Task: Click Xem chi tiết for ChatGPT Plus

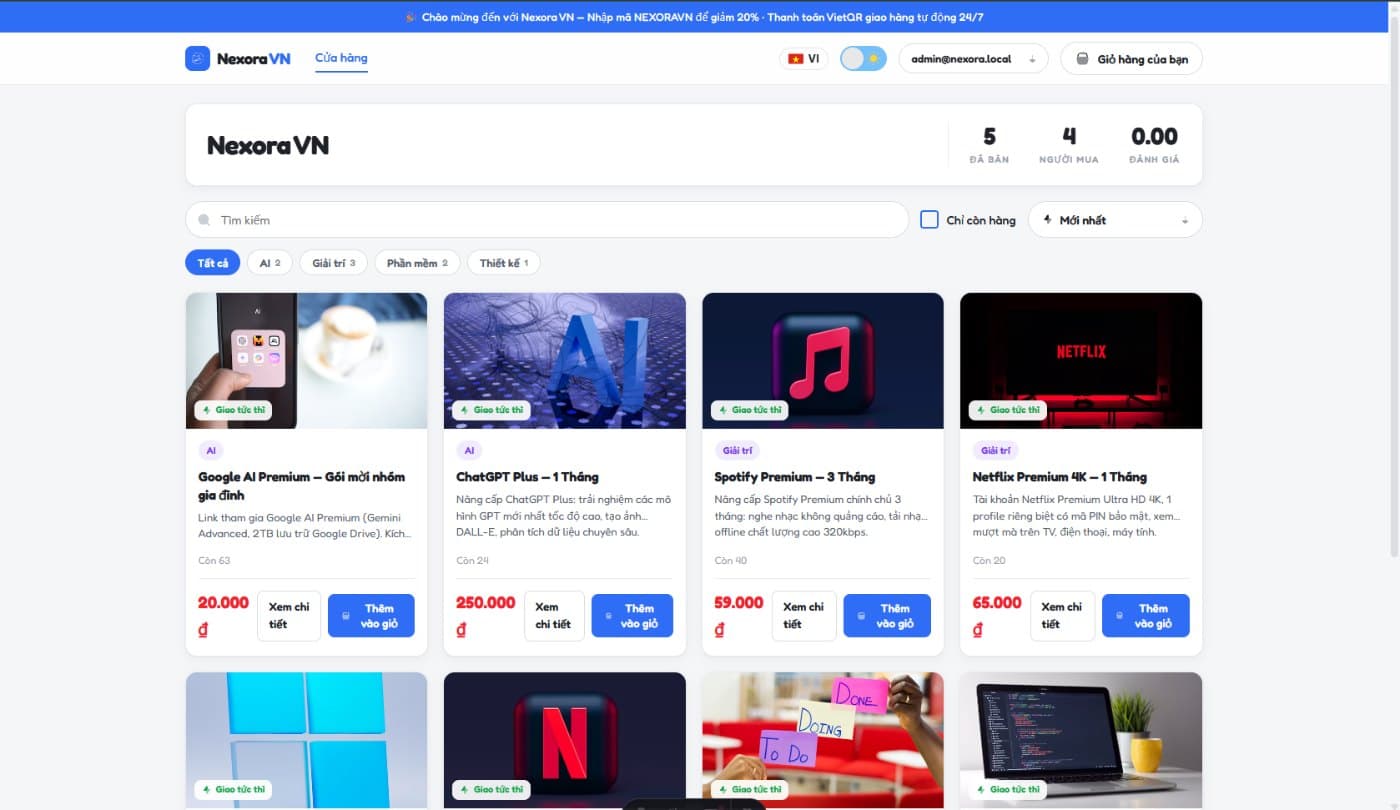Action: pyautogui.click(x=554, y=616)
